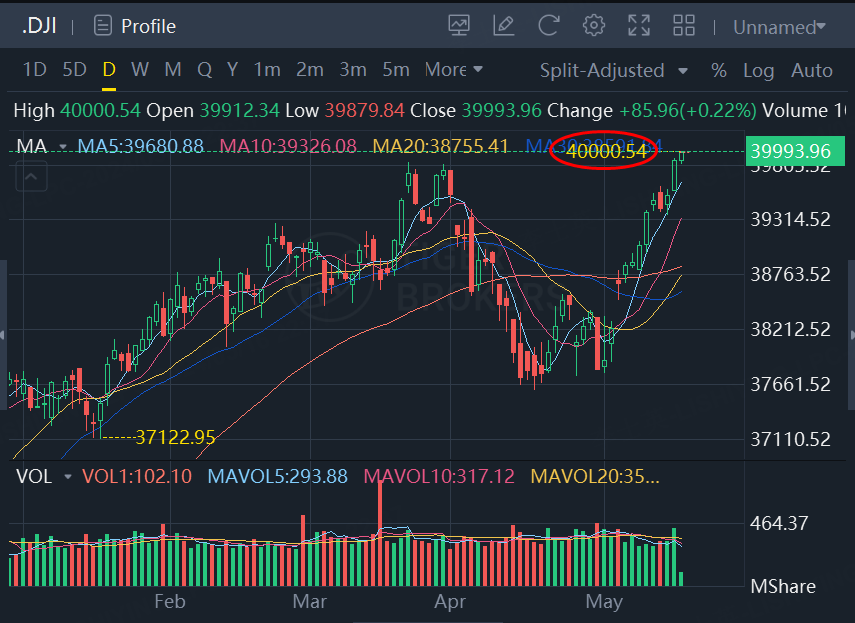This screenshot has width=855, height=623.
Task: Select the daily D timeframe
Action: (109, 70)
